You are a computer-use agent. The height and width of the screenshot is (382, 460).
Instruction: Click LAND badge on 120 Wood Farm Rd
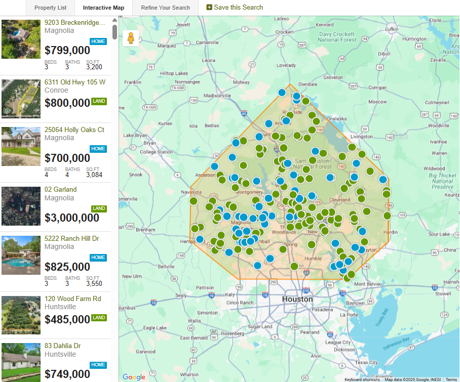(x=99, y=318)
